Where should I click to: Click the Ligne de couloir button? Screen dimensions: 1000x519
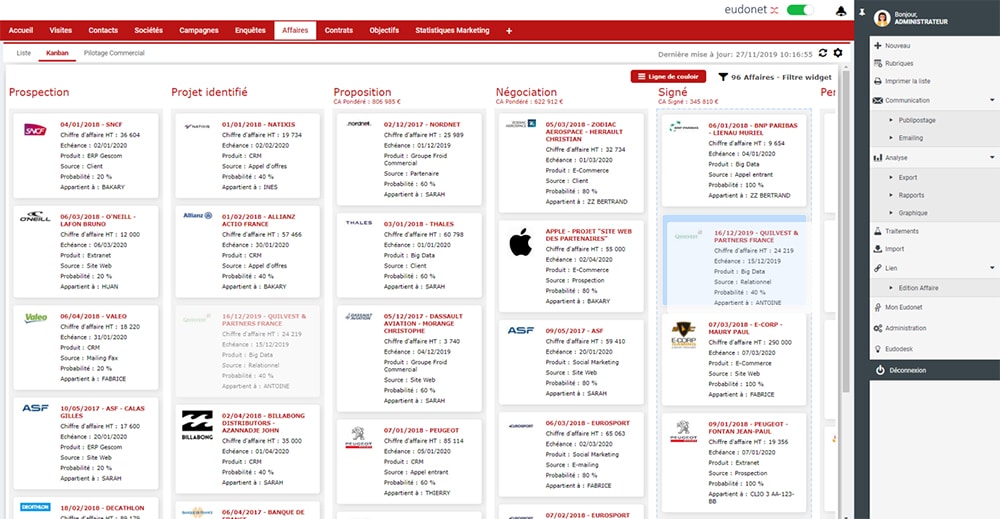point(668,77)
